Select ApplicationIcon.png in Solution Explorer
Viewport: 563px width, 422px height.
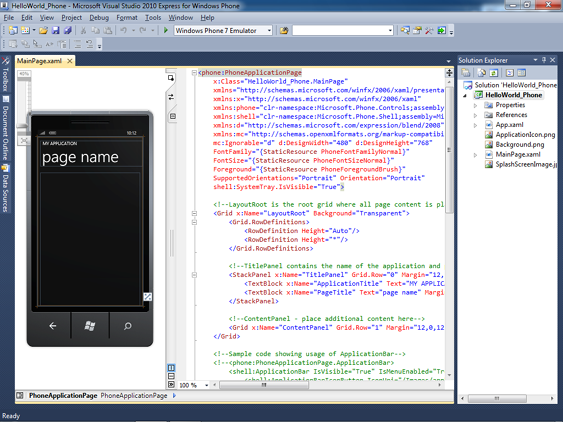(x=525, y=135)
